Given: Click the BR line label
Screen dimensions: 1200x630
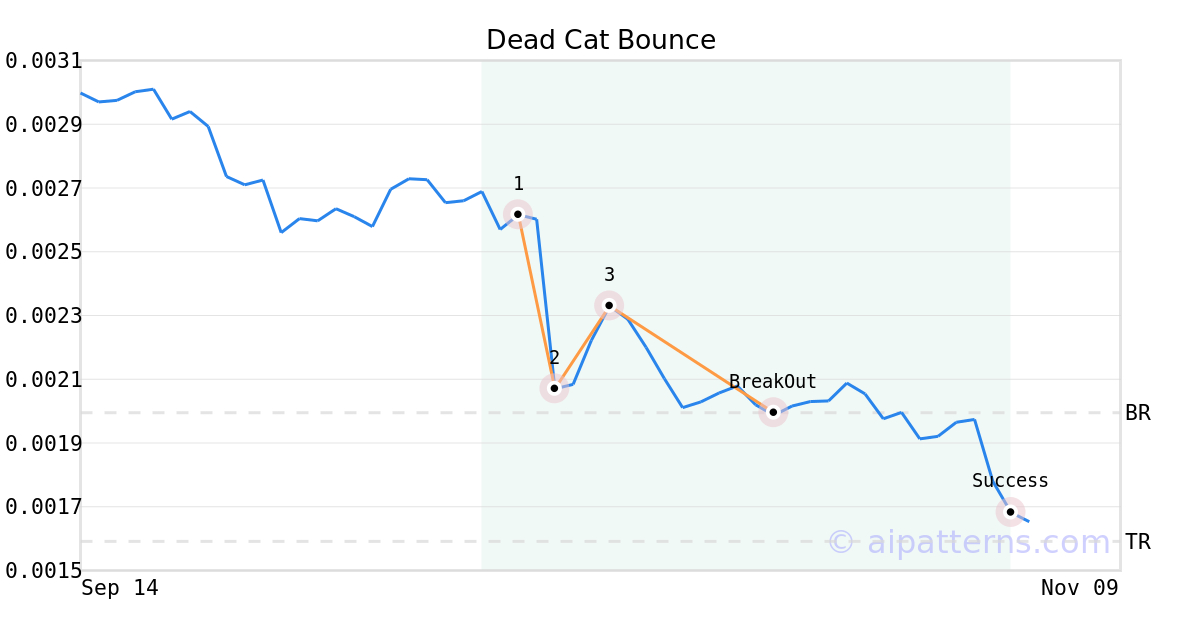Looking at the screenshot, I should [x=1138, y=413].
